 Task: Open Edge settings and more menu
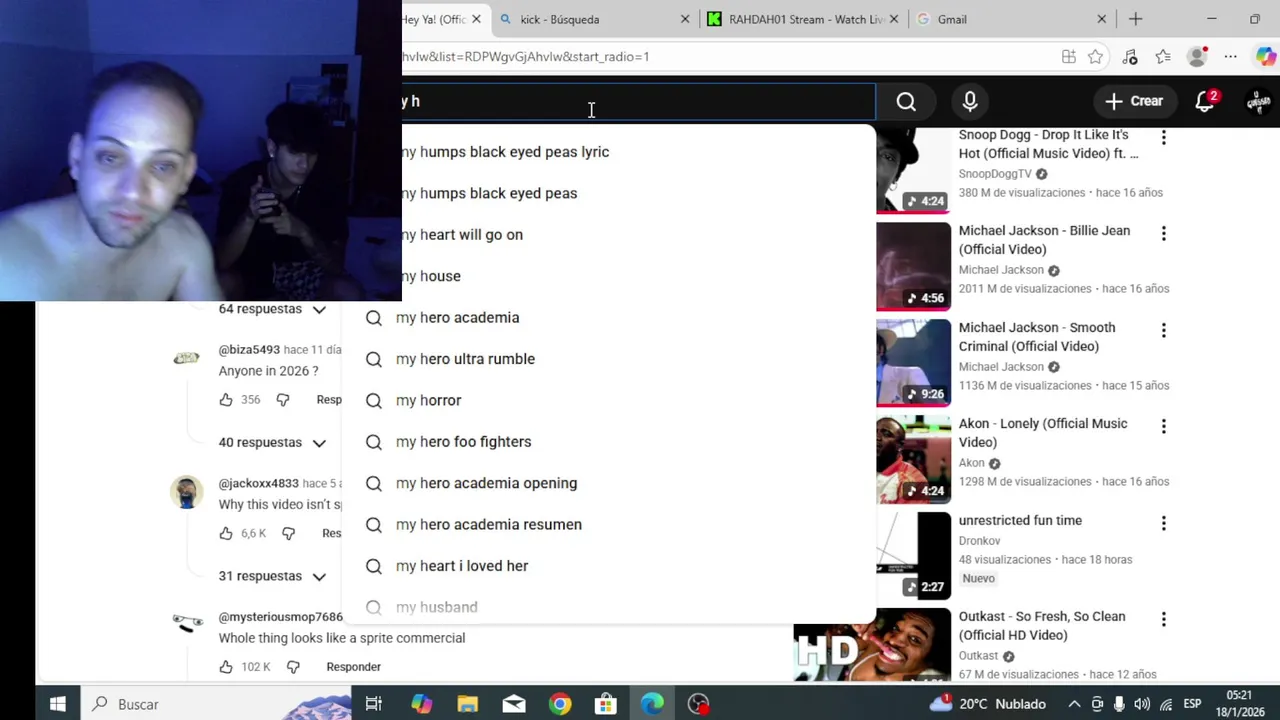(x=1231, y=57)
